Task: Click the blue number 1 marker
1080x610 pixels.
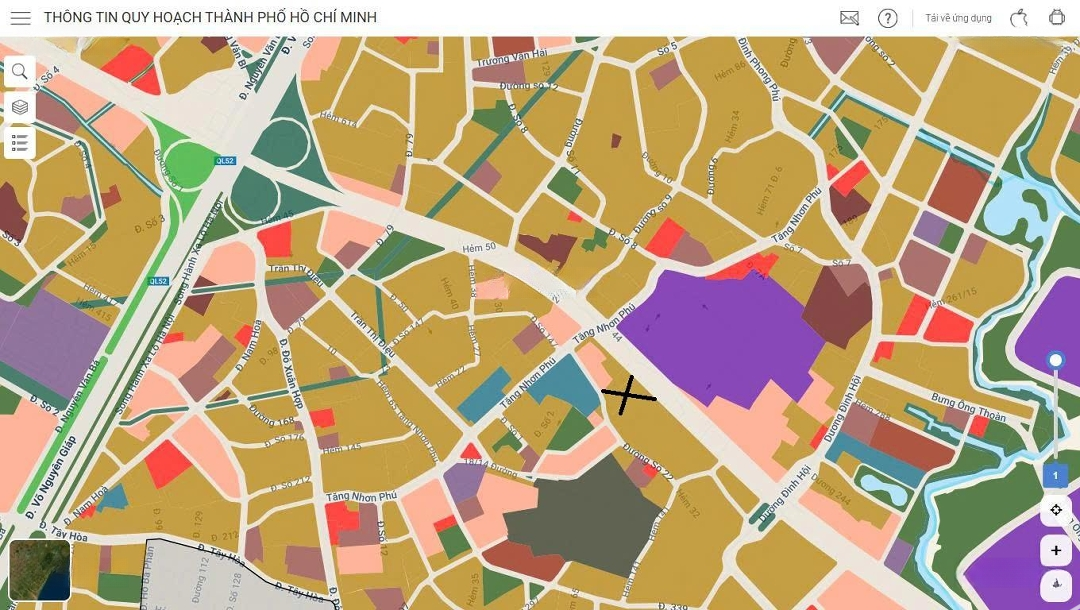Action: 1055,476
